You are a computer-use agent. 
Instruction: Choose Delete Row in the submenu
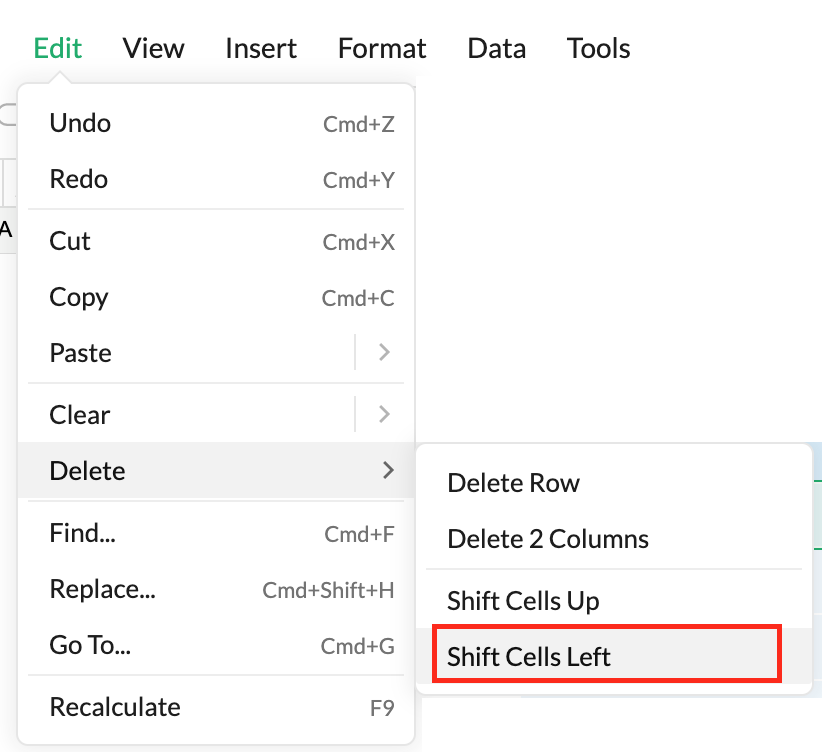pyautogui.click(x=513, y=484)
